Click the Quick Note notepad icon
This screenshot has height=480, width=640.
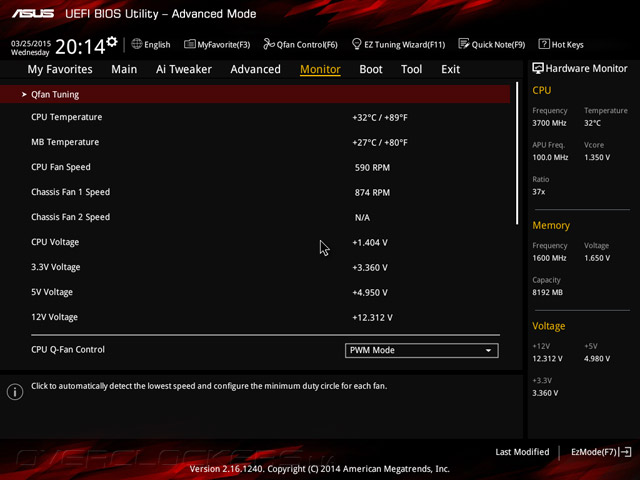click(x=463, y=44)
